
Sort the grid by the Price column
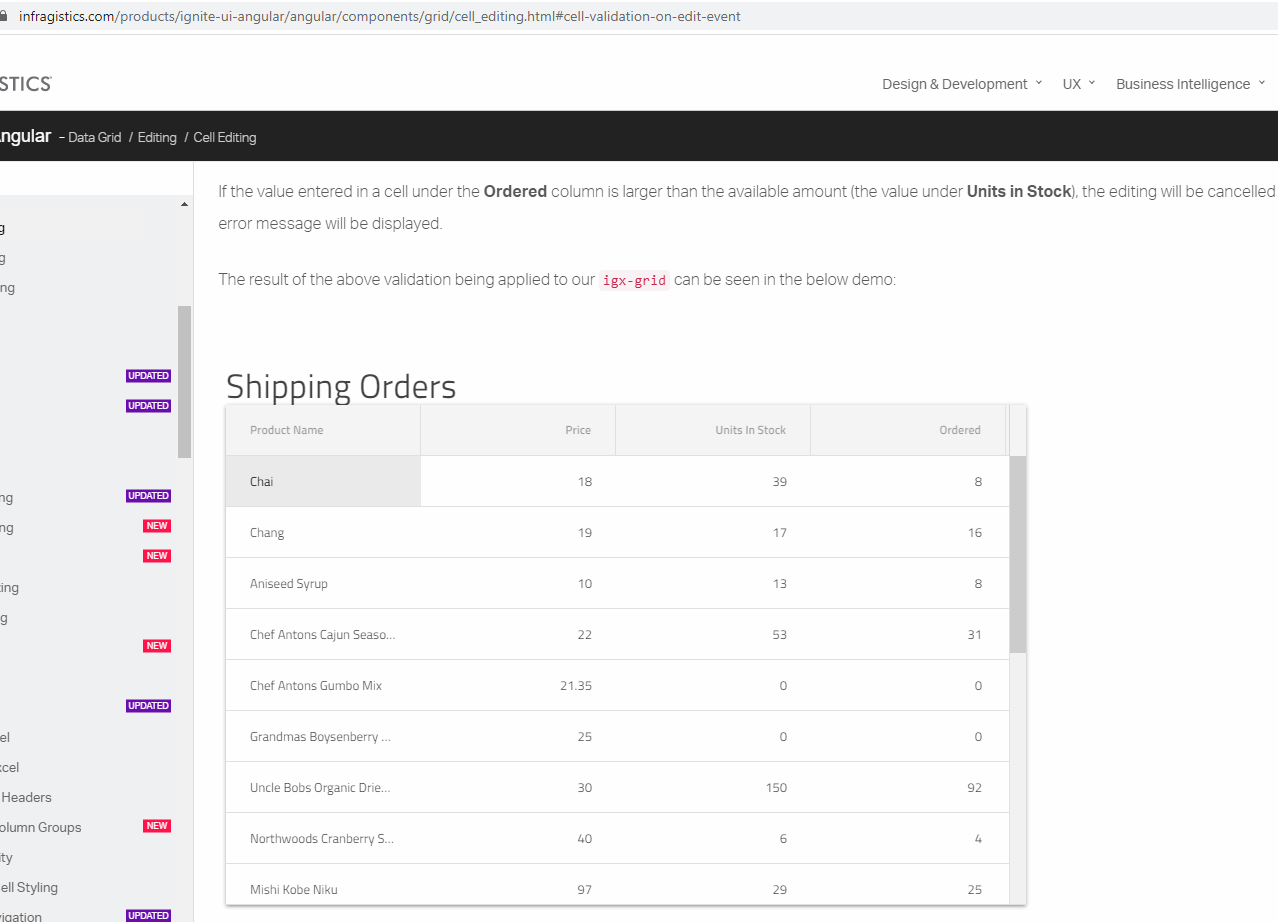click(577, 429)
